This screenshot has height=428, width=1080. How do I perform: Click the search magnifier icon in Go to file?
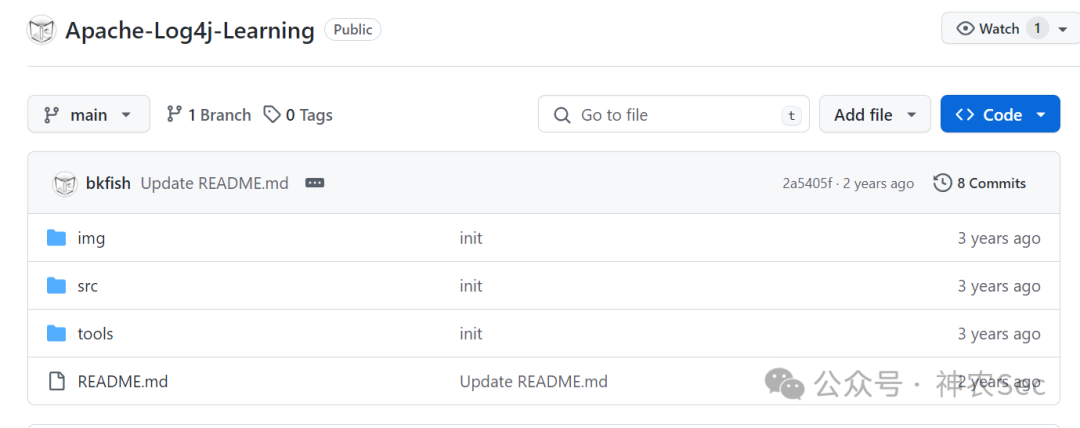point(562,115)
